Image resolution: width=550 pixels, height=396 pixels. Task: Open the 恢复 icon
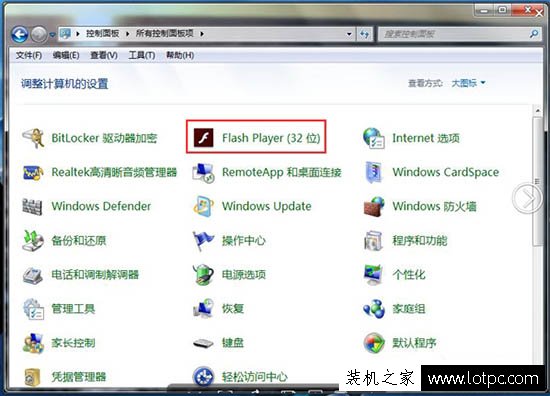(x=203, y=309)
